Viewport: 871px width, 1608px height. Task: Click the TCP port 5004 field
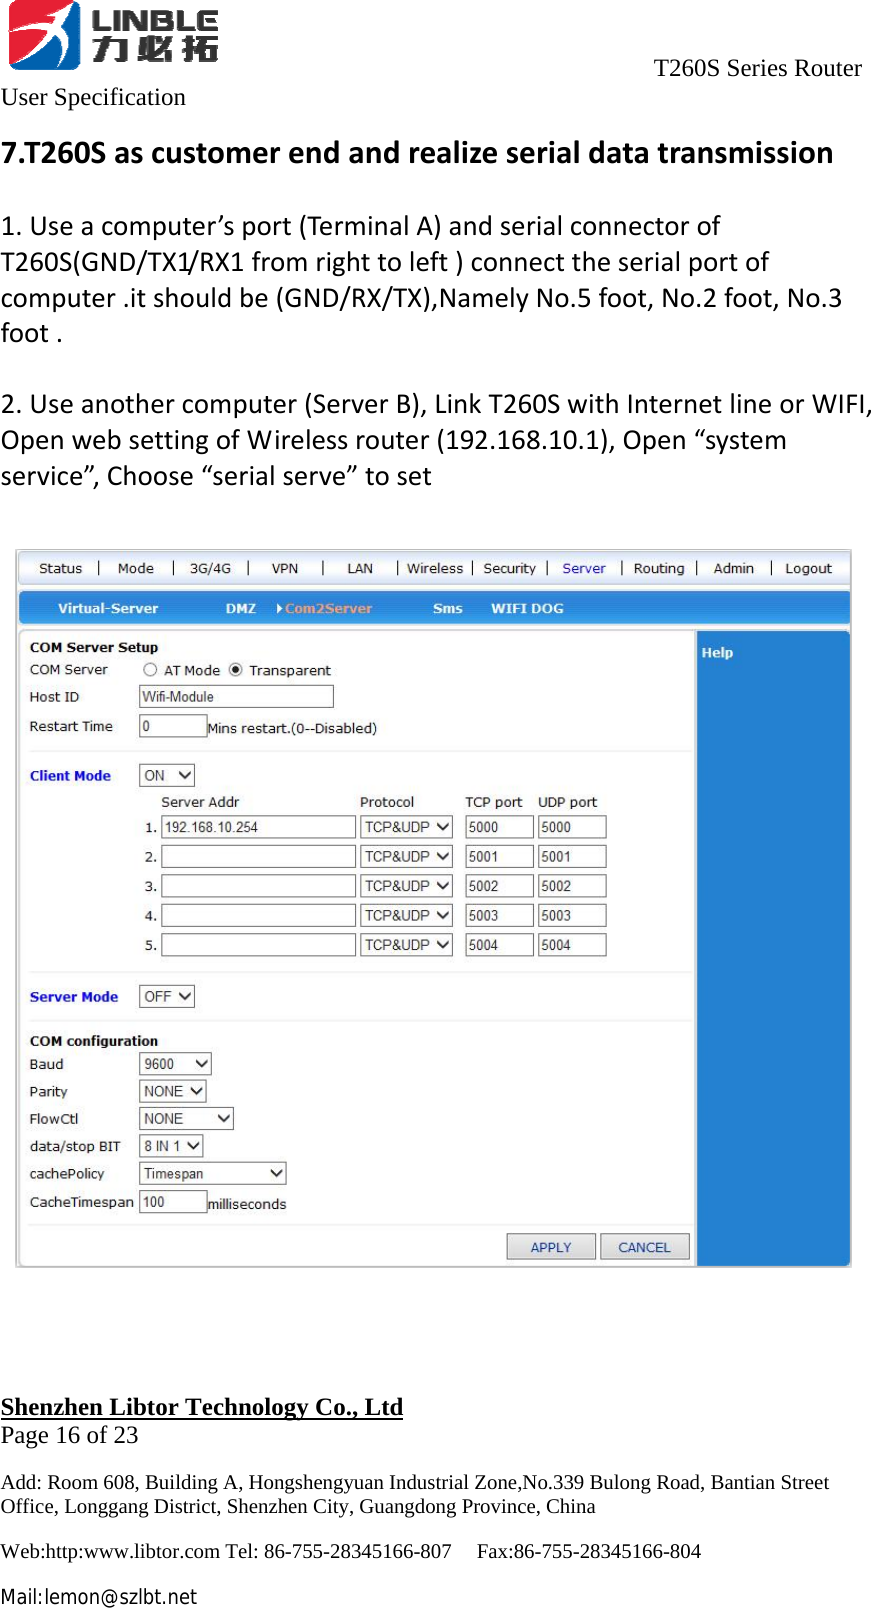[499, 944]
